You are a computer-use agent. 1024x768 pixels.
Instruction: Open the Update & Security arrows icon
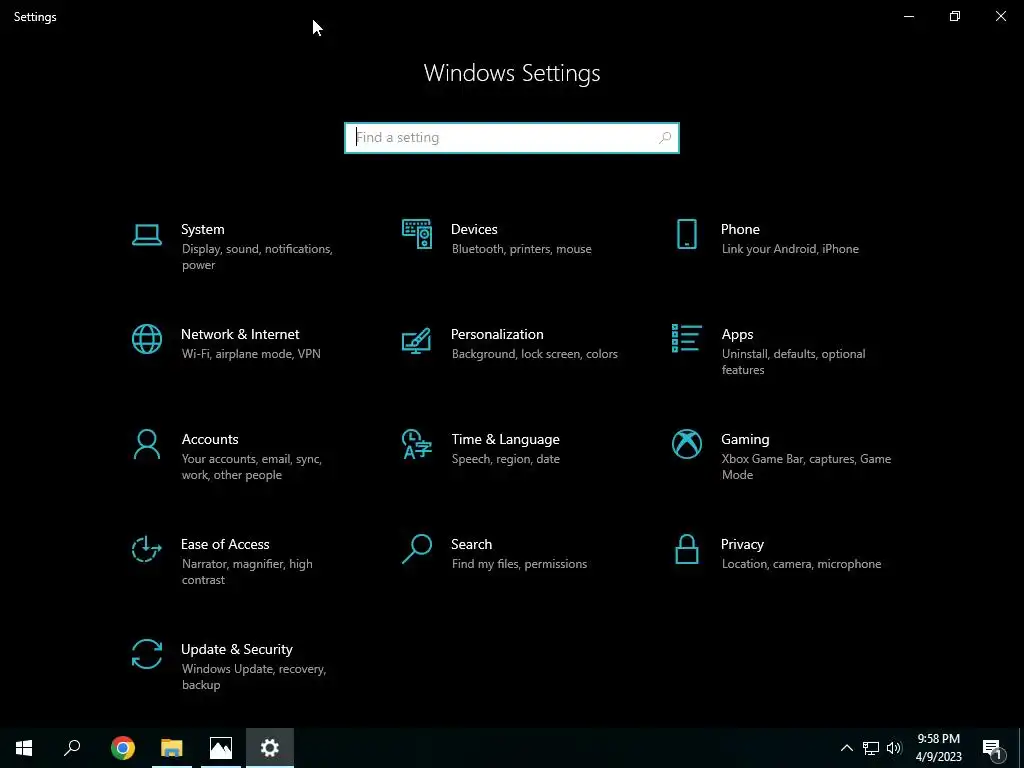(x=146, y=654)
